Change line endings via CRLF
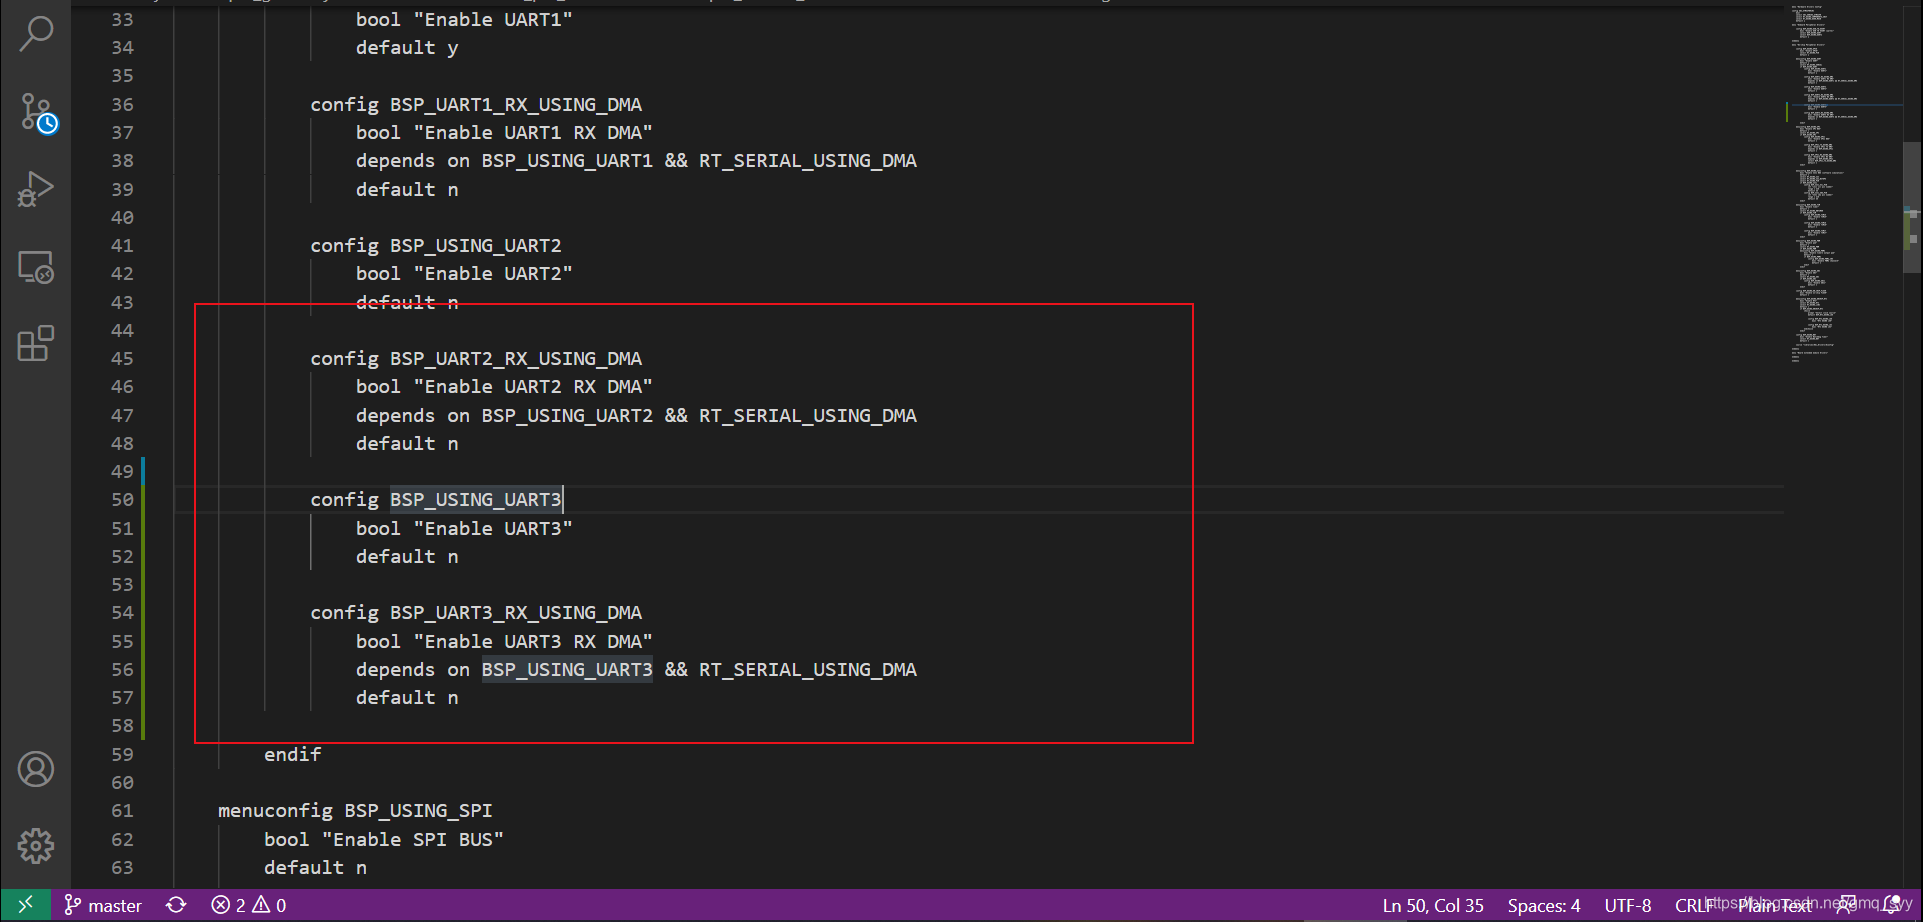The image size is (1923, 922). tap(1692, 905)
